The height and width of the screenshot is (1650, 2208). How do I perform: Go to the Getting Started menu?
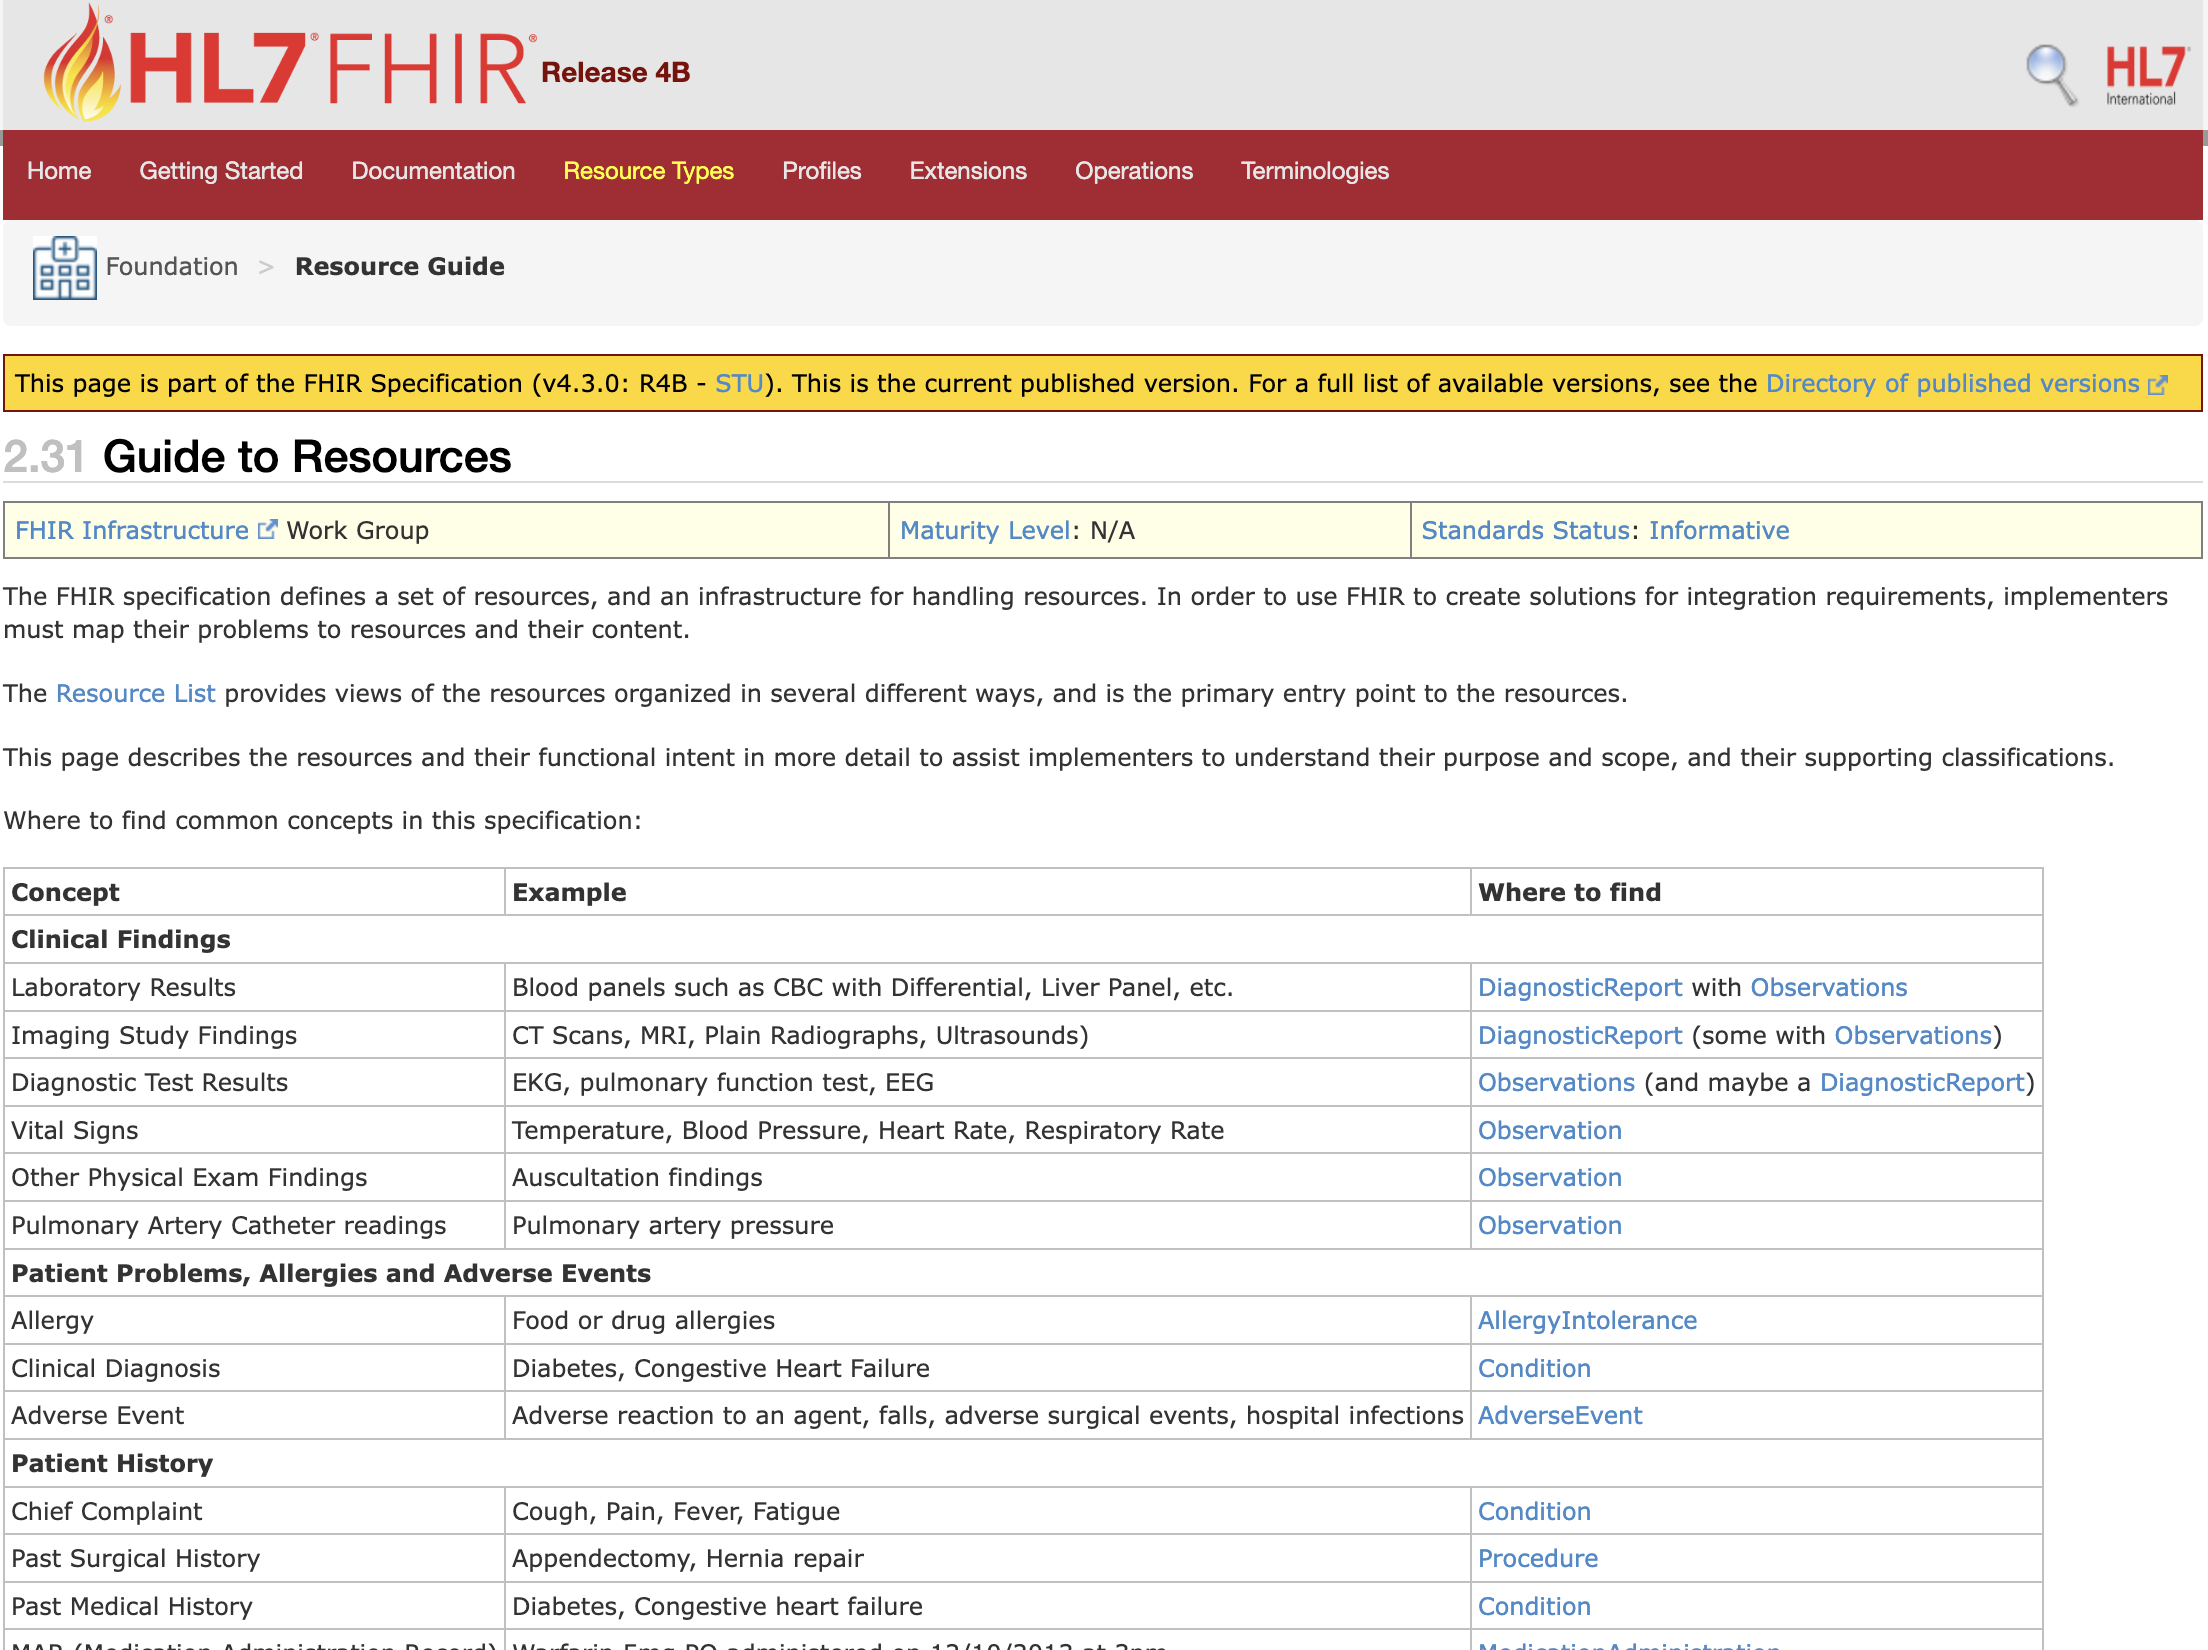click(x=220, y=171)
